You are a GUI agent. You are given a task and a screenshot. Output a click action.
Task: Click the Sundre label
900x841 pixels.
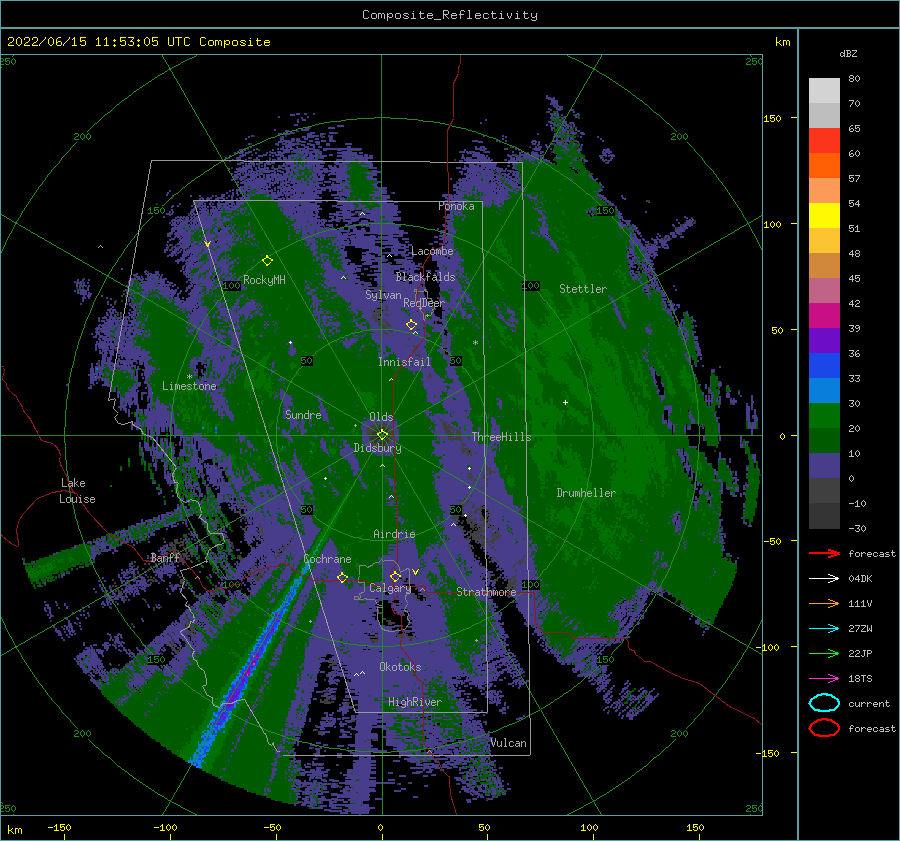click(x=303, y=414)
